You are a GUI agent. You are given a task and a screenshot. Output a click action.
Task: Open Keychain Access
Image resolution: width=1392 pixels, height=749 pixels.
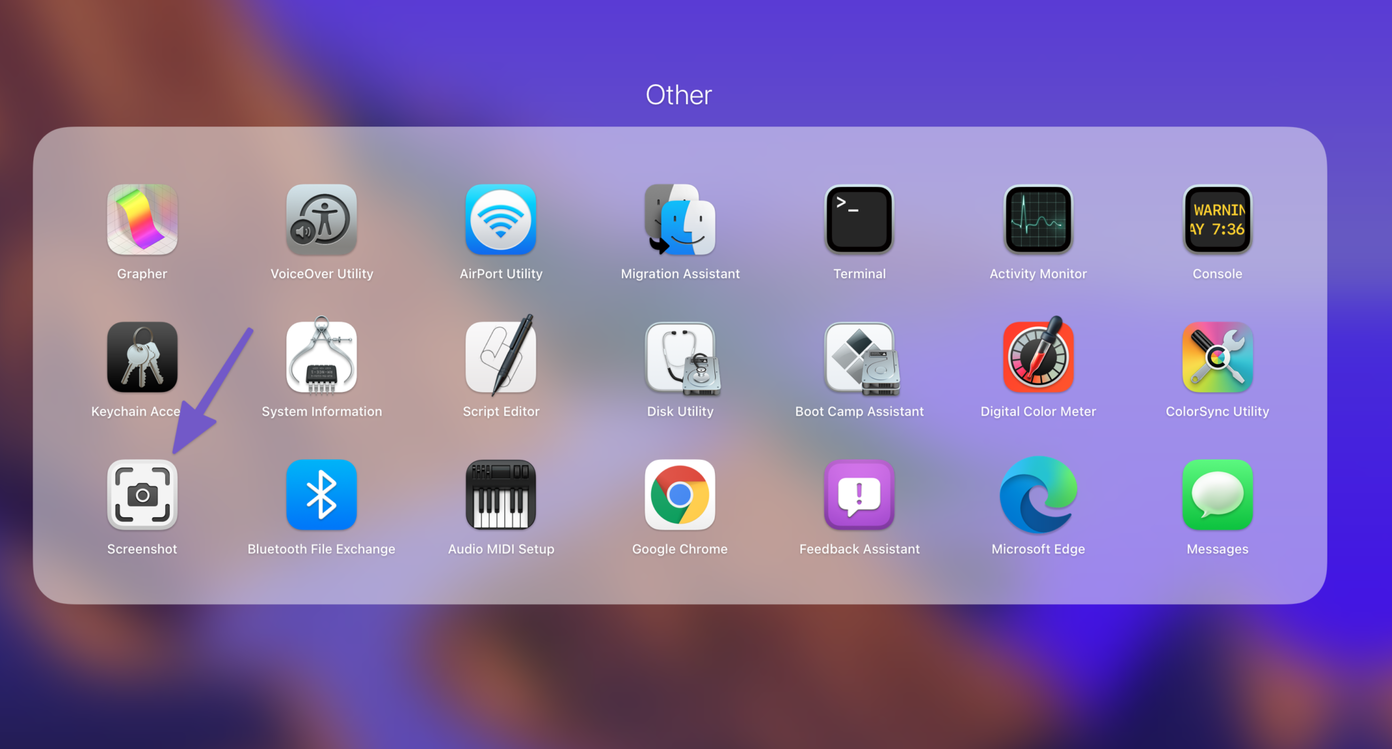point(142,357)
